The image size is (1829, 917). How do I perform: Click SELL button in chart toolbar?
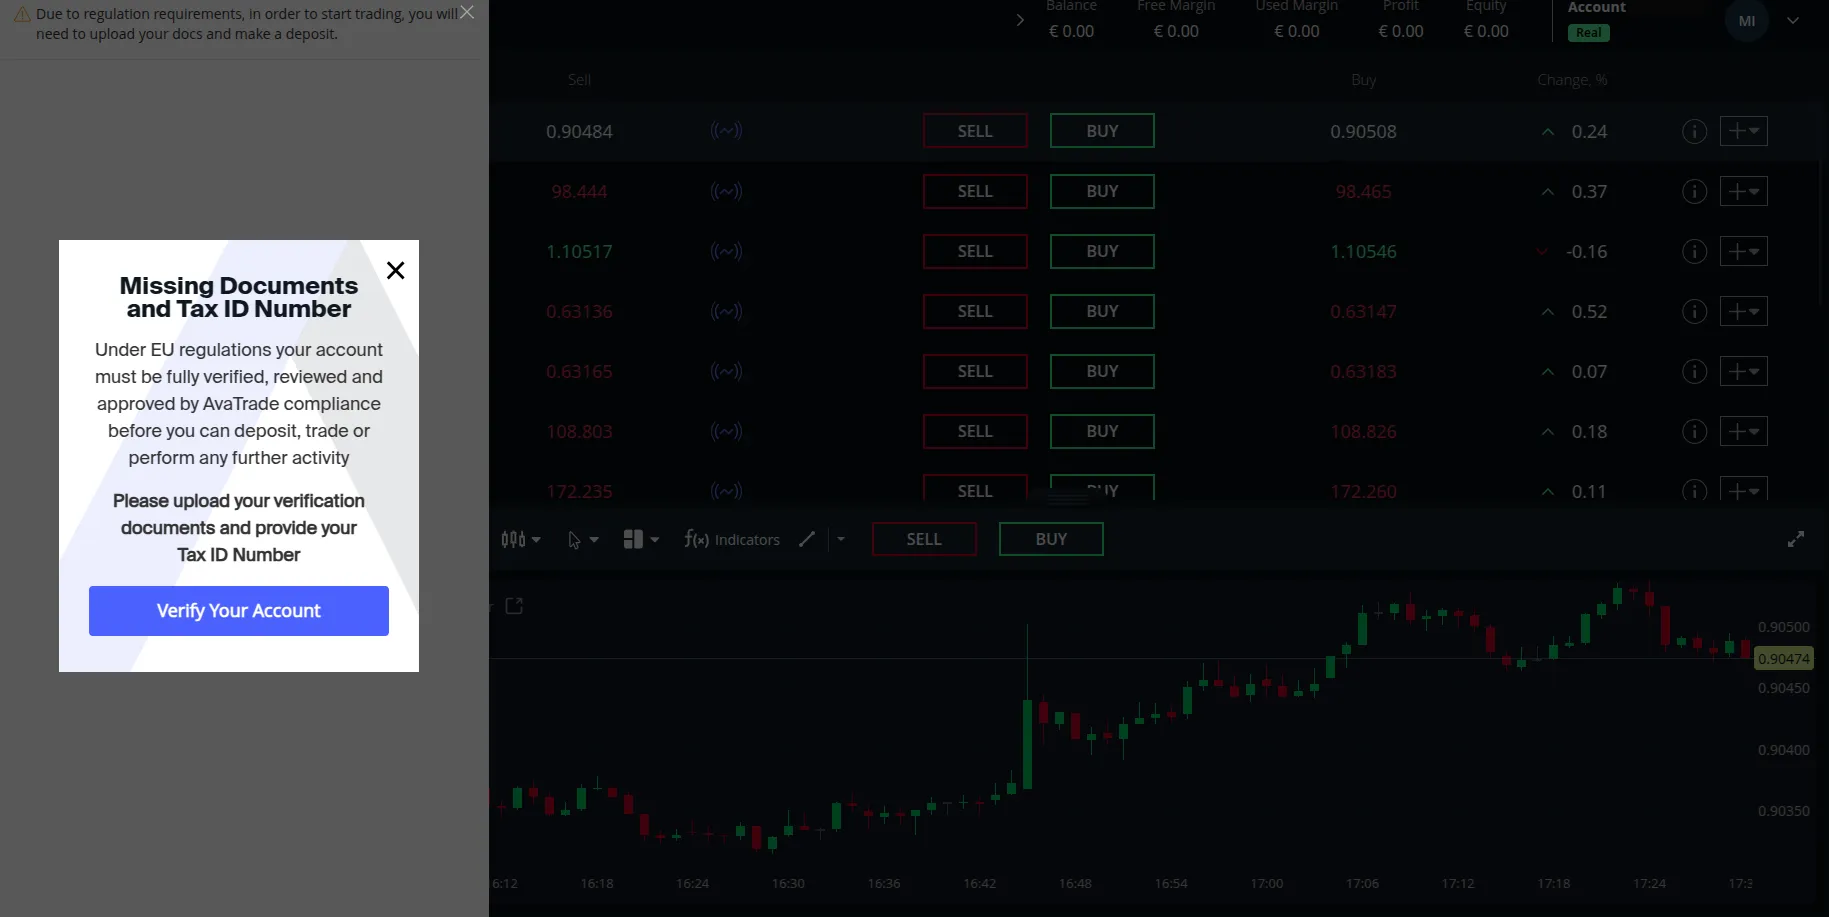click(924, 539)
